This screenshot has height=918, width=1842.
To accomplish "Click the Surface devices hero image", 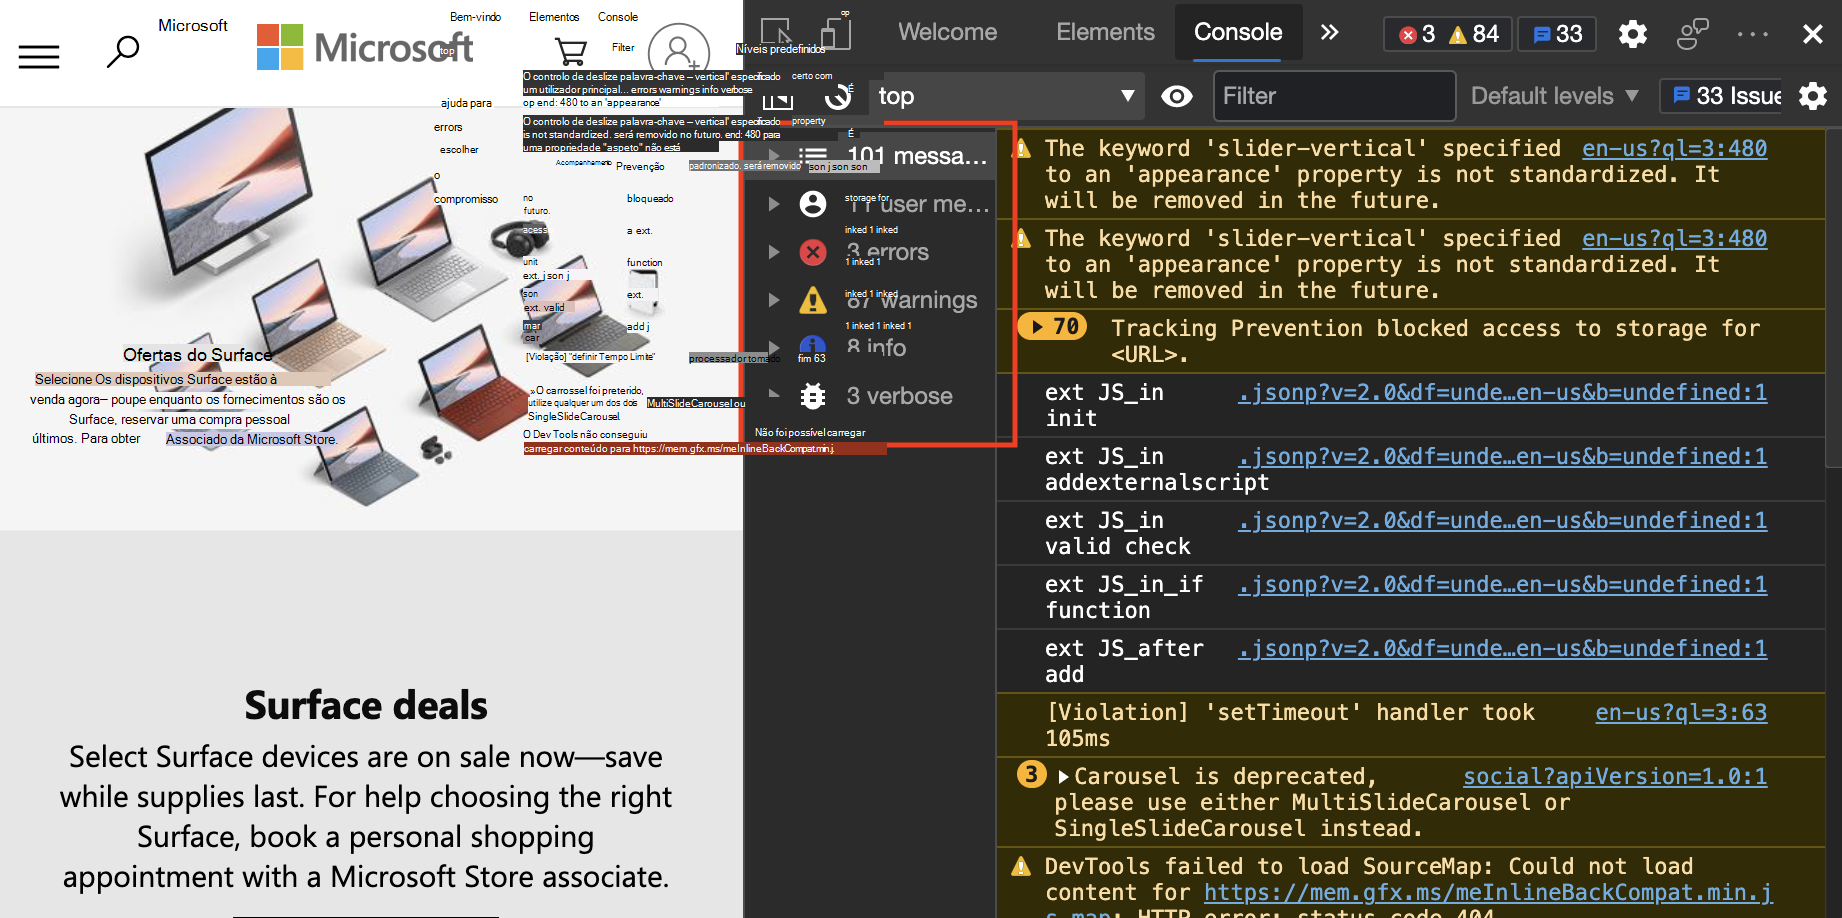I will 371,318.
